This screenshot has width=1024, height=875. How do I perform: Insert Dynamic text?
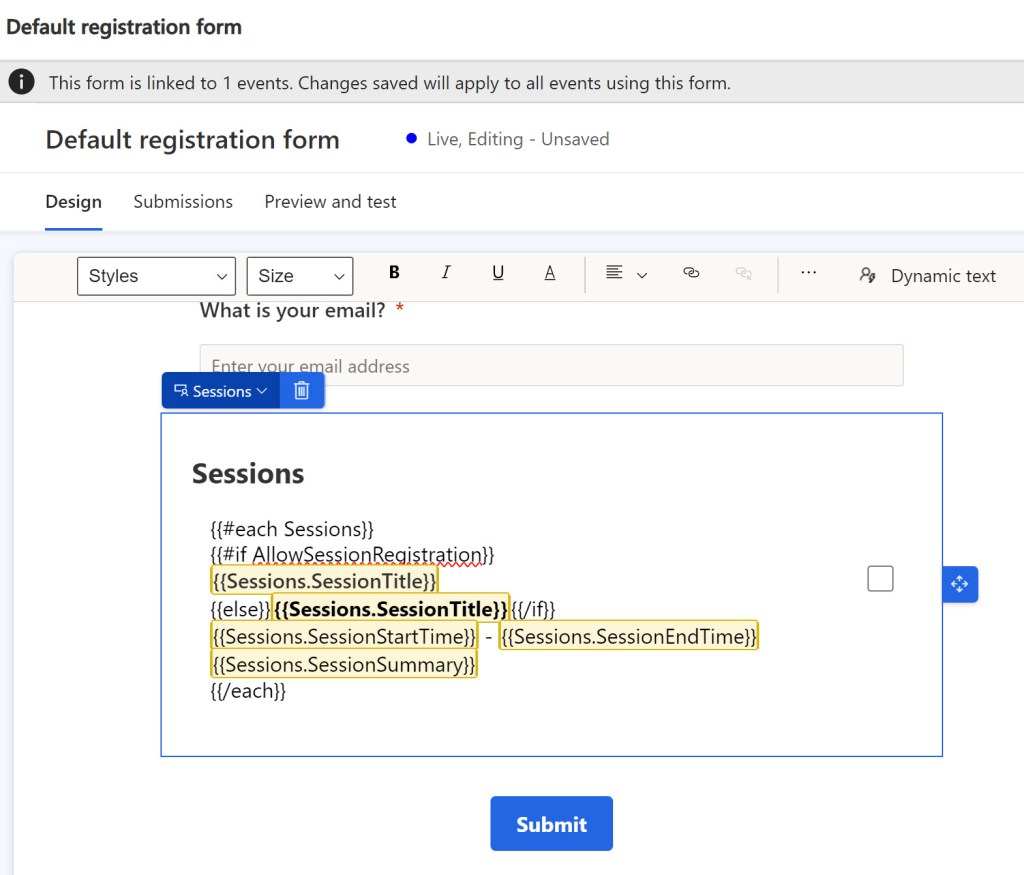[x=927, y=276]
